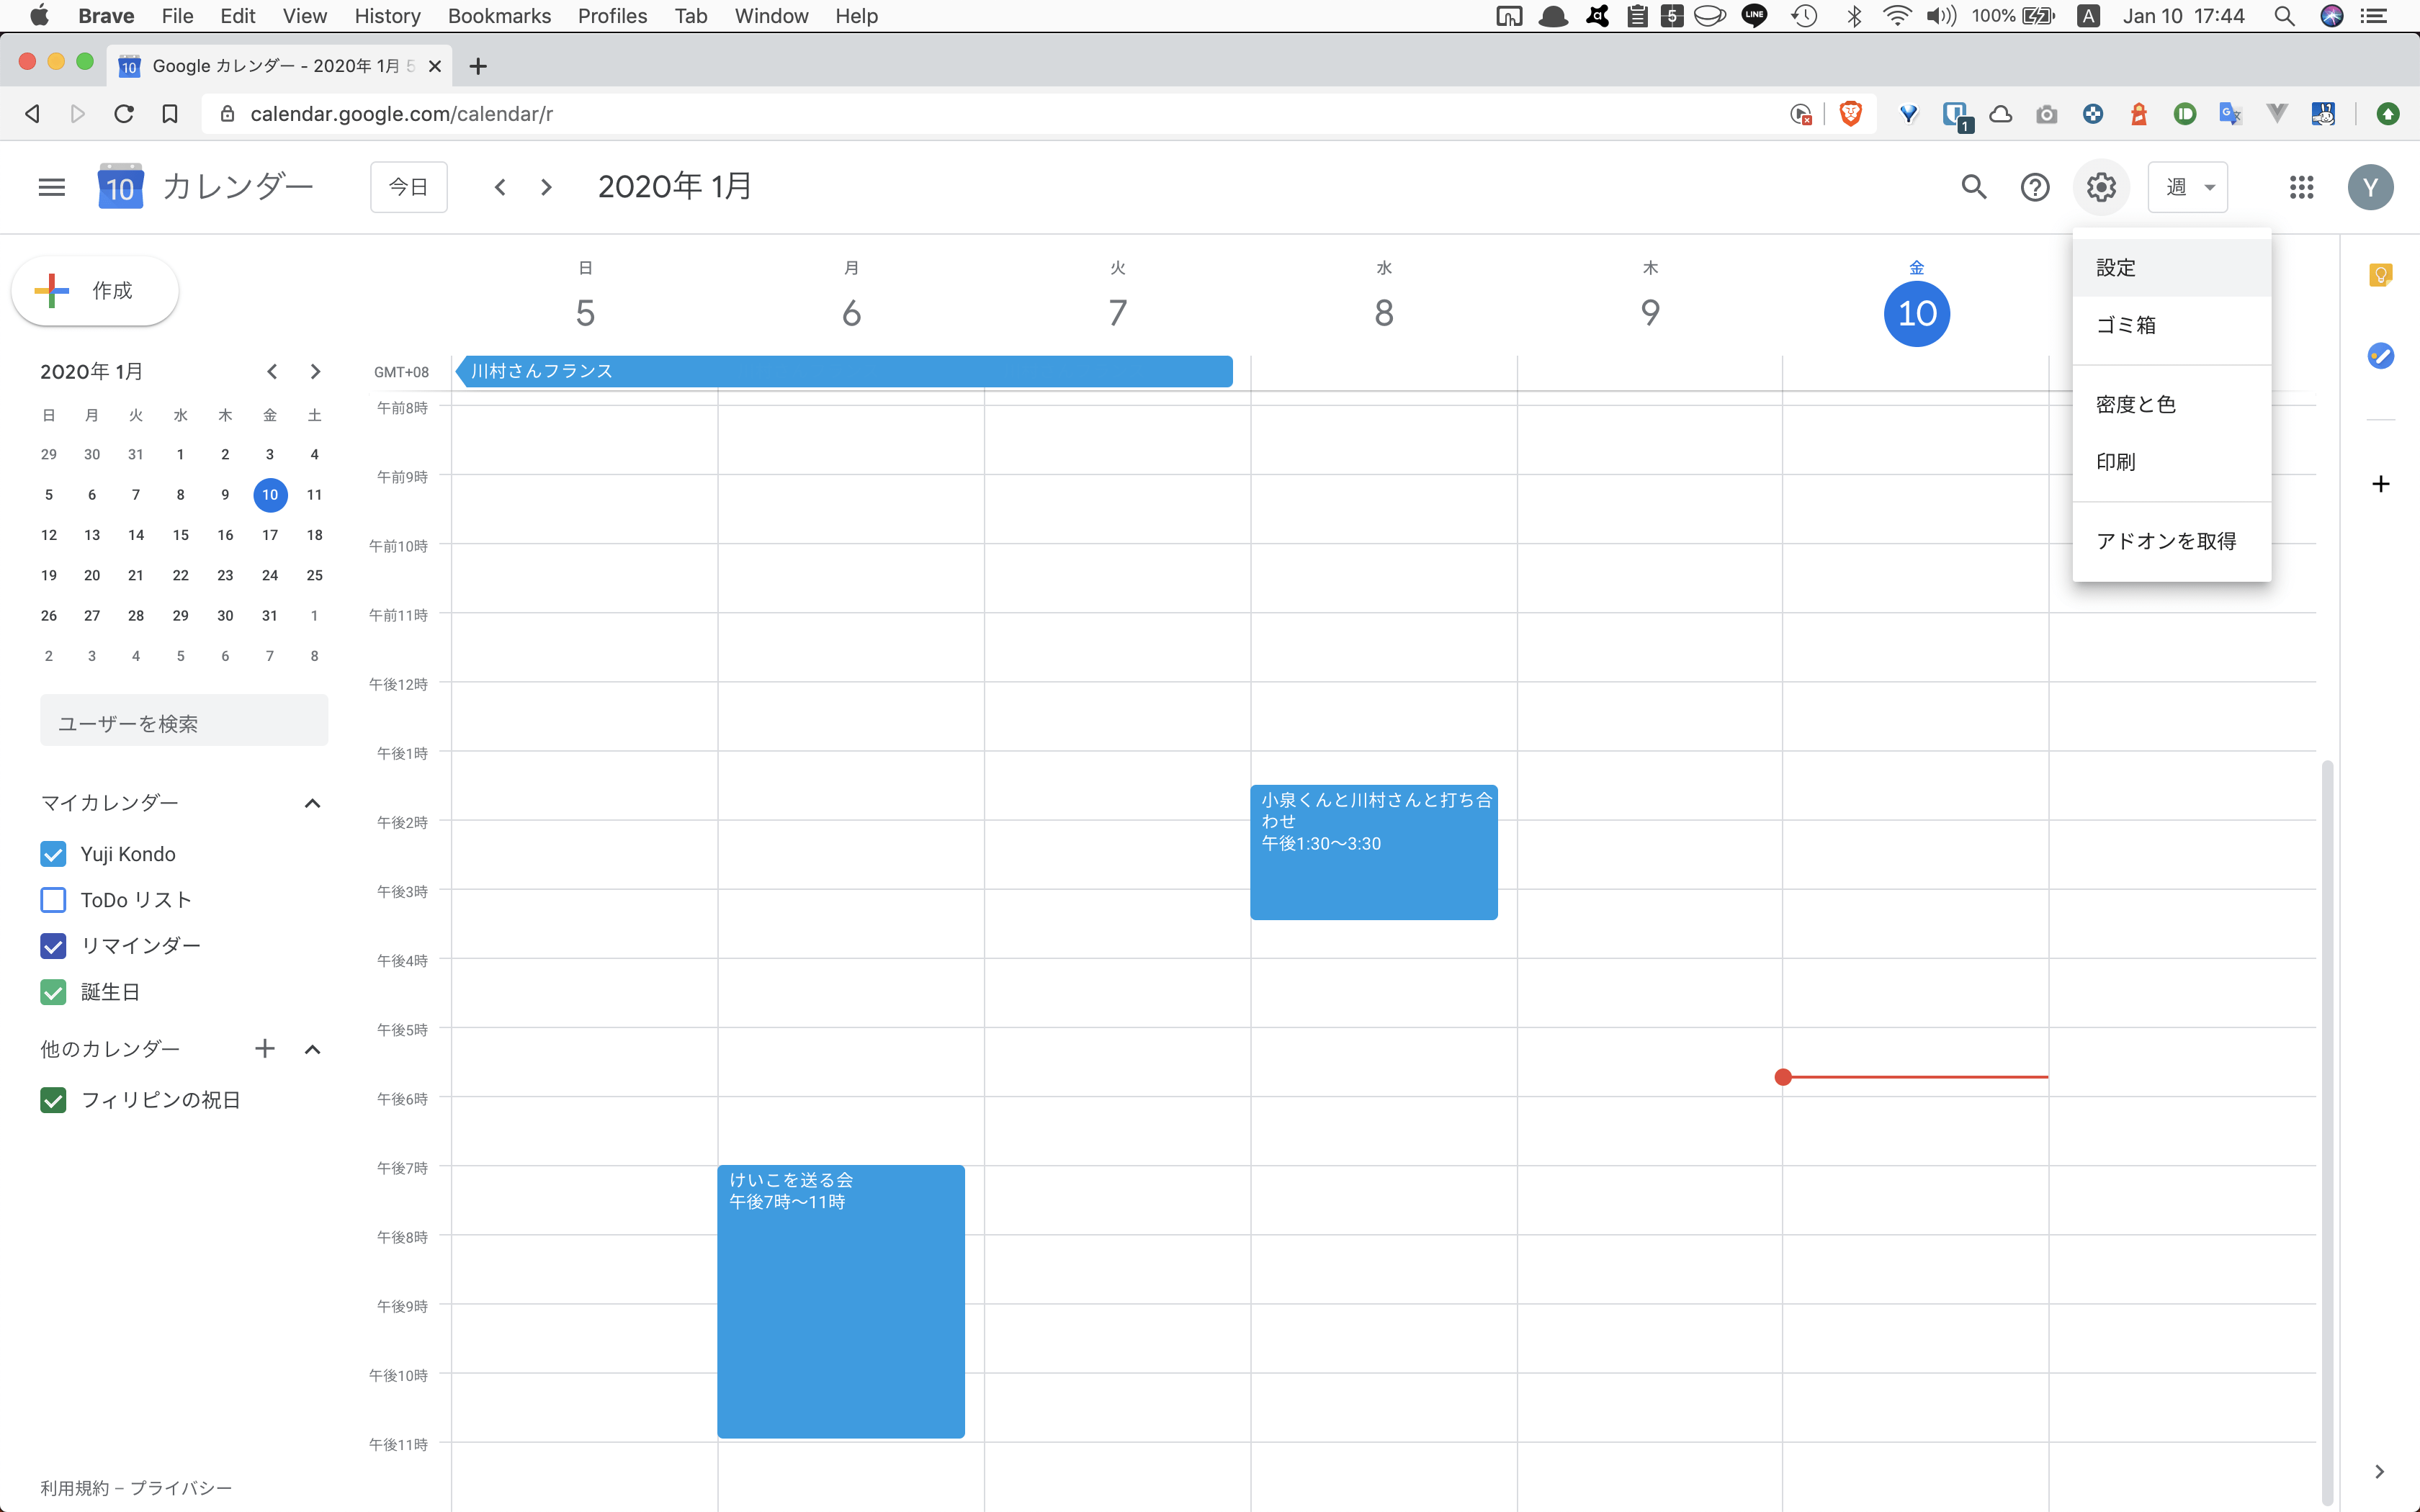Click the 今日 button
Screen dimensions: 2420x1512
pos(408,187)
